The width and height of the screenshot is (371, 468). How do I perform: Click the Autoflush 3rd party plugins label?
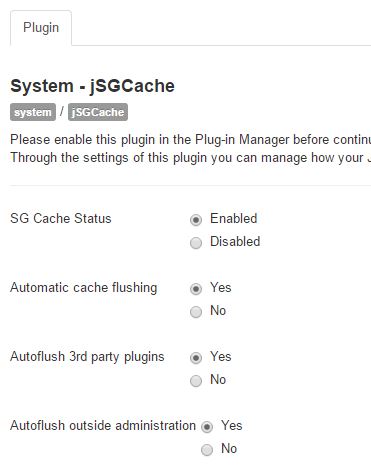point(87,357)
